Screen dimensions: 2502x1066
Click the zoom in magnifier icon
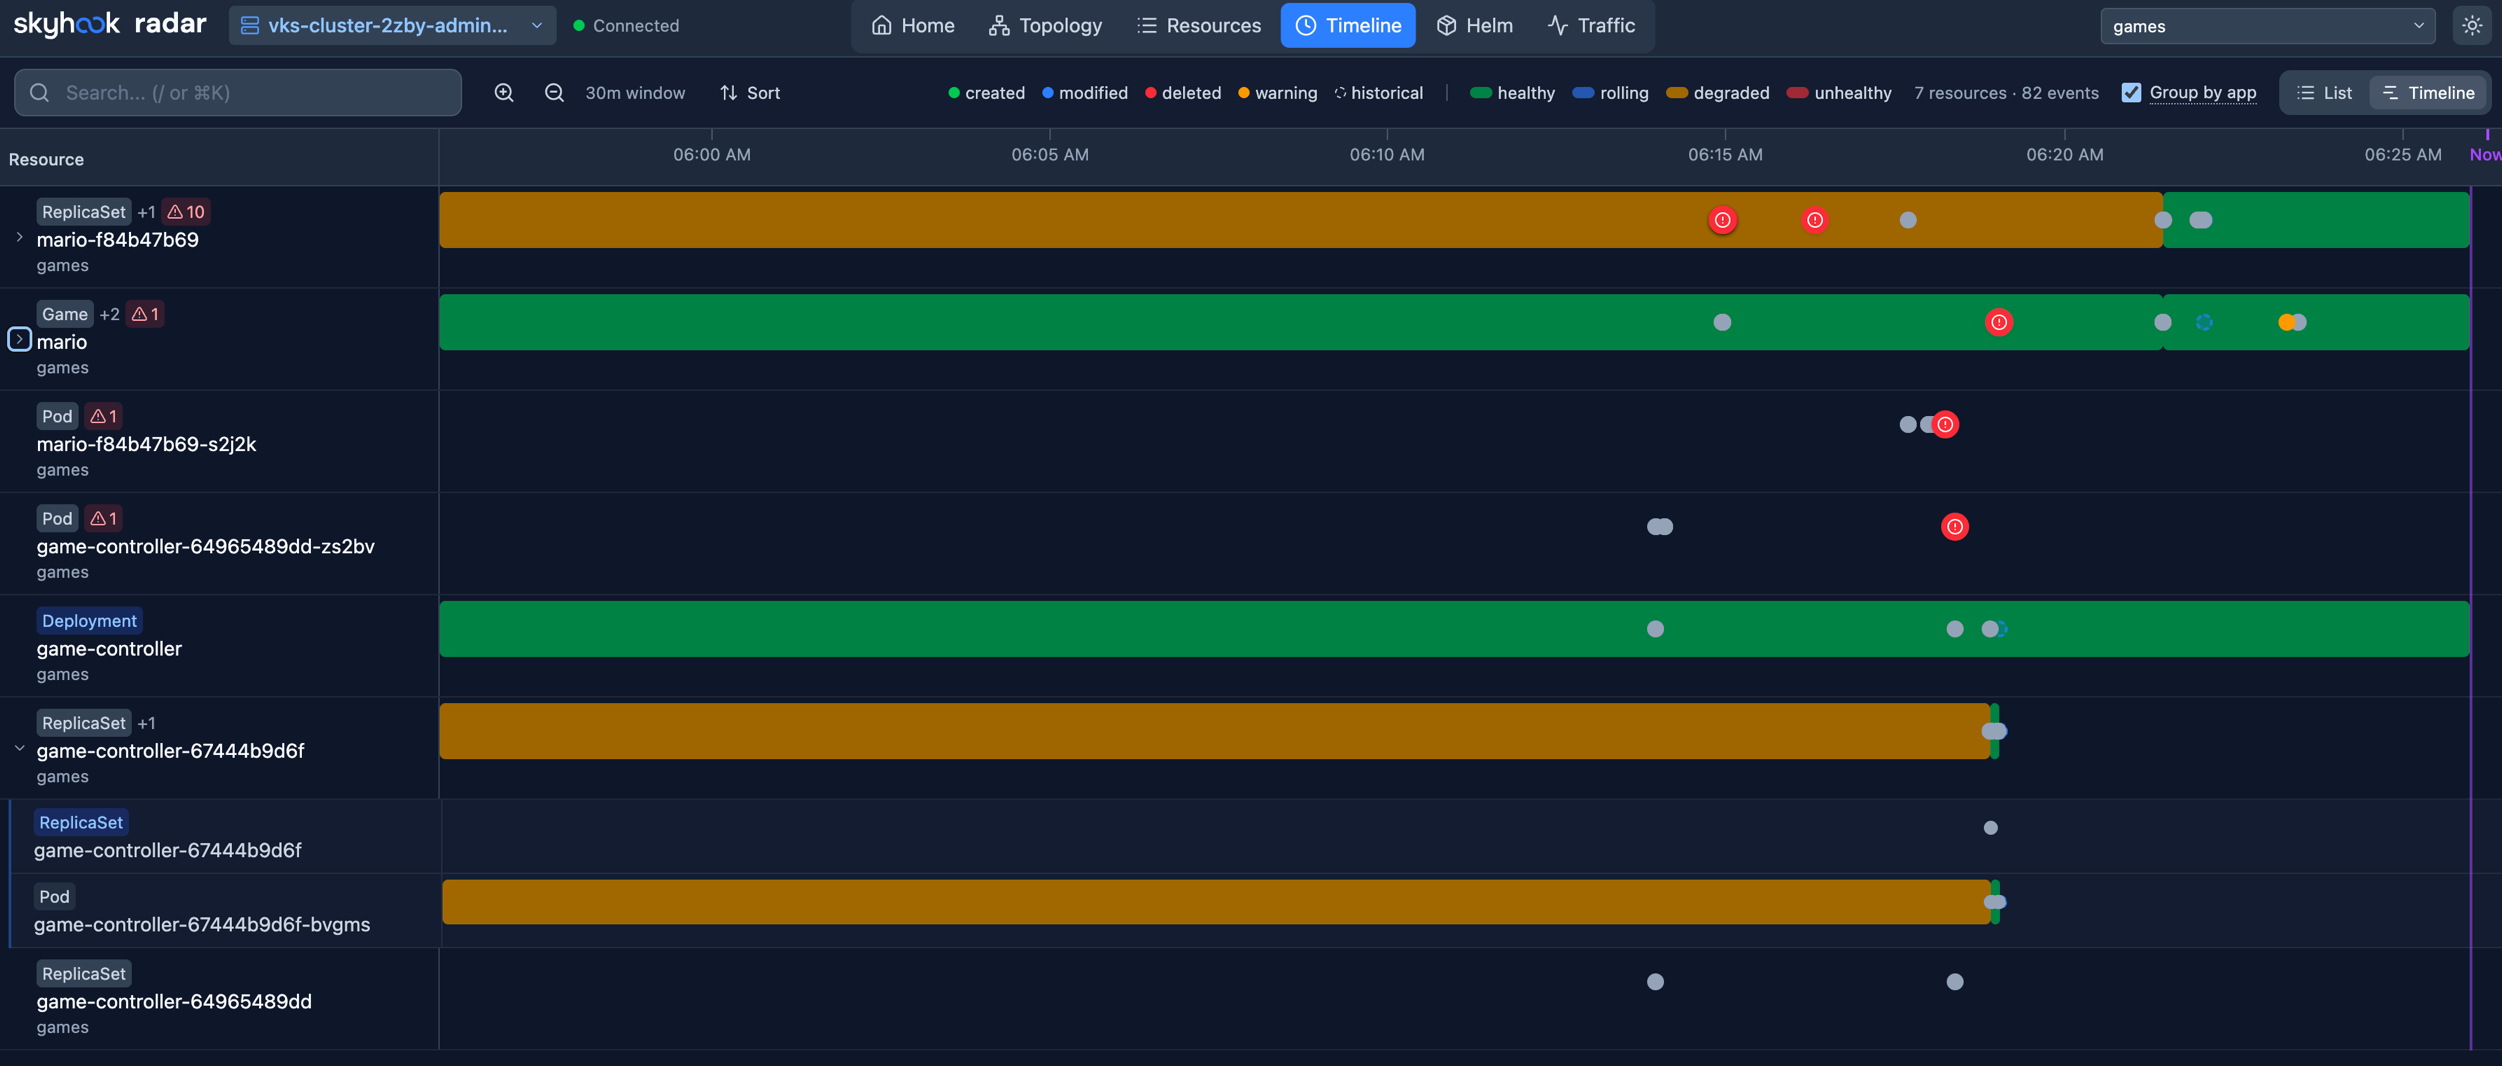click(504, 92)
